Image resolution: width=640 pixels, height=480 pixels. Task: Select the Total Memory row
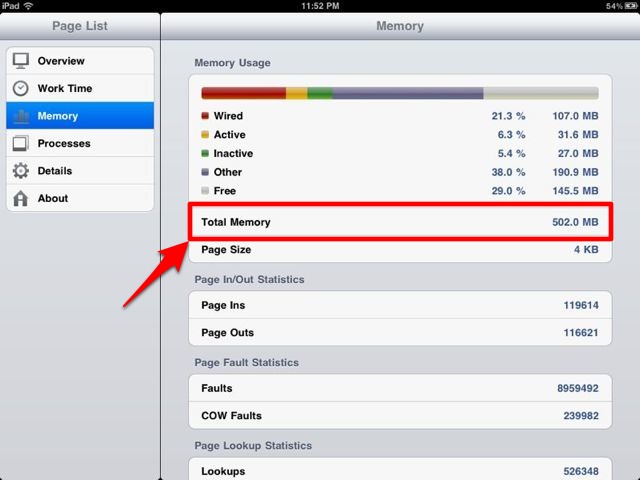[400, 222]
